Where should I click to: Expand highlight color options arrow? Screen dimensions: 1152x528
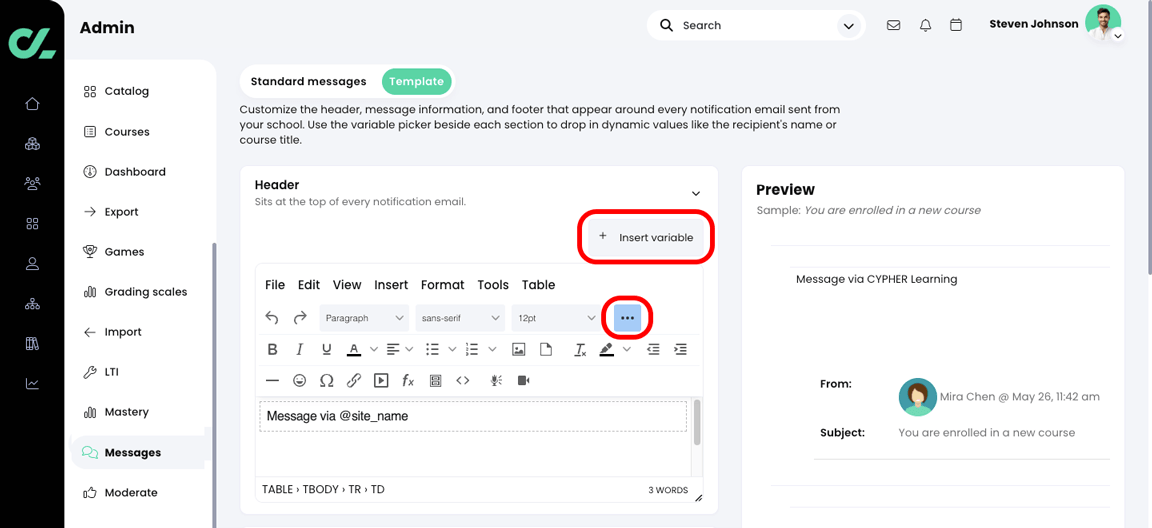click(x=627, y=350)
